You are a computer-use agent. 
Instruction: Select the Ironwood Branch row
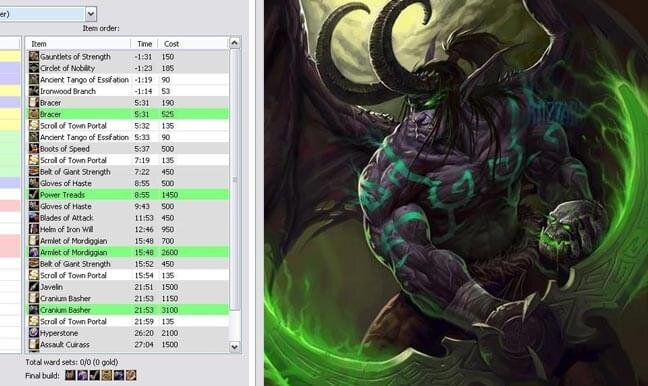click(x=129, y=91)
